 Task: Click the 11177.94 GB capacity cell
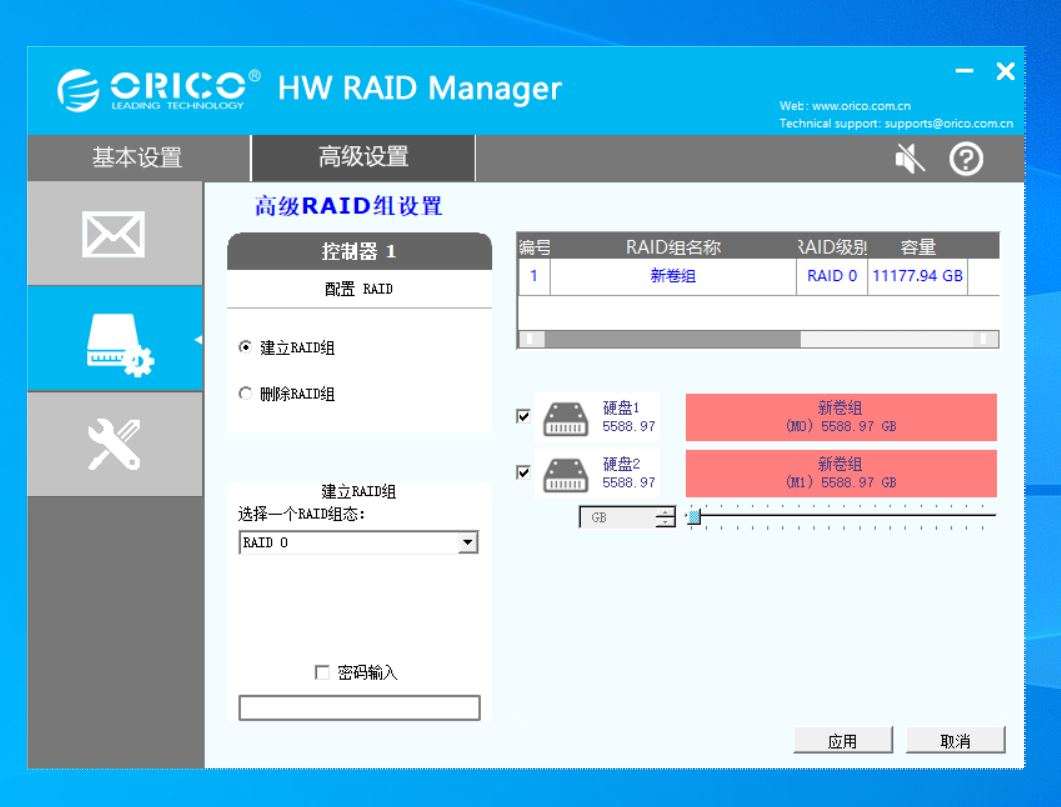[918, 276]
